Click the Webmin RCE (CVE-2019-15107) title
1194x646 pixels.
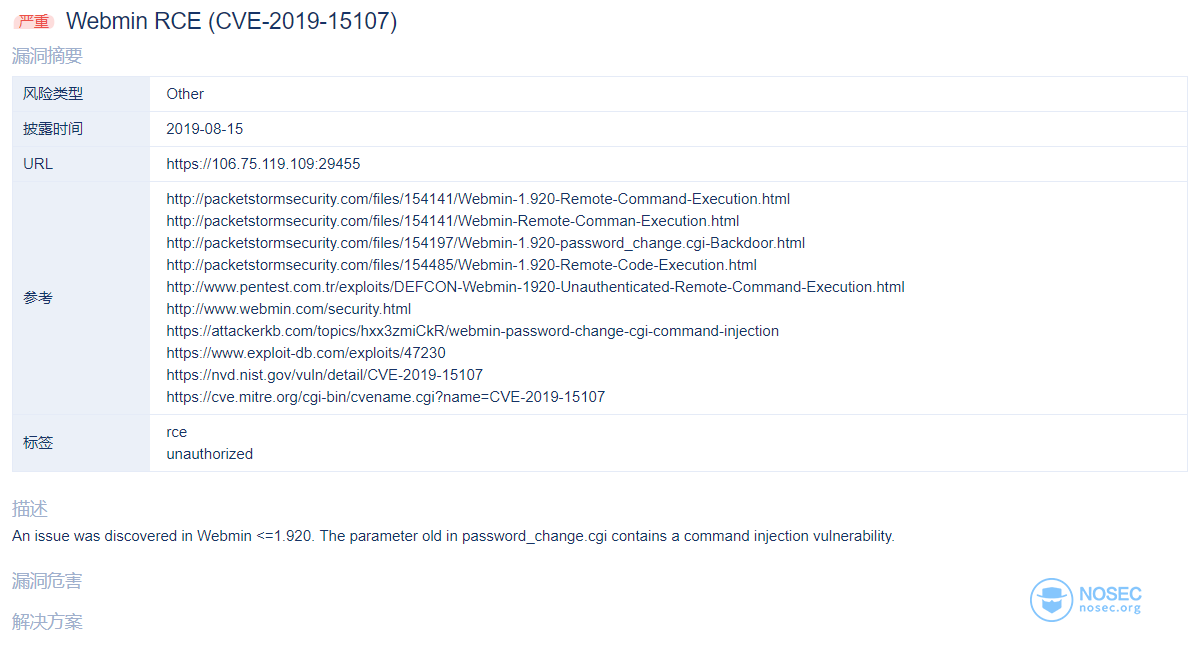click(231, 21)
